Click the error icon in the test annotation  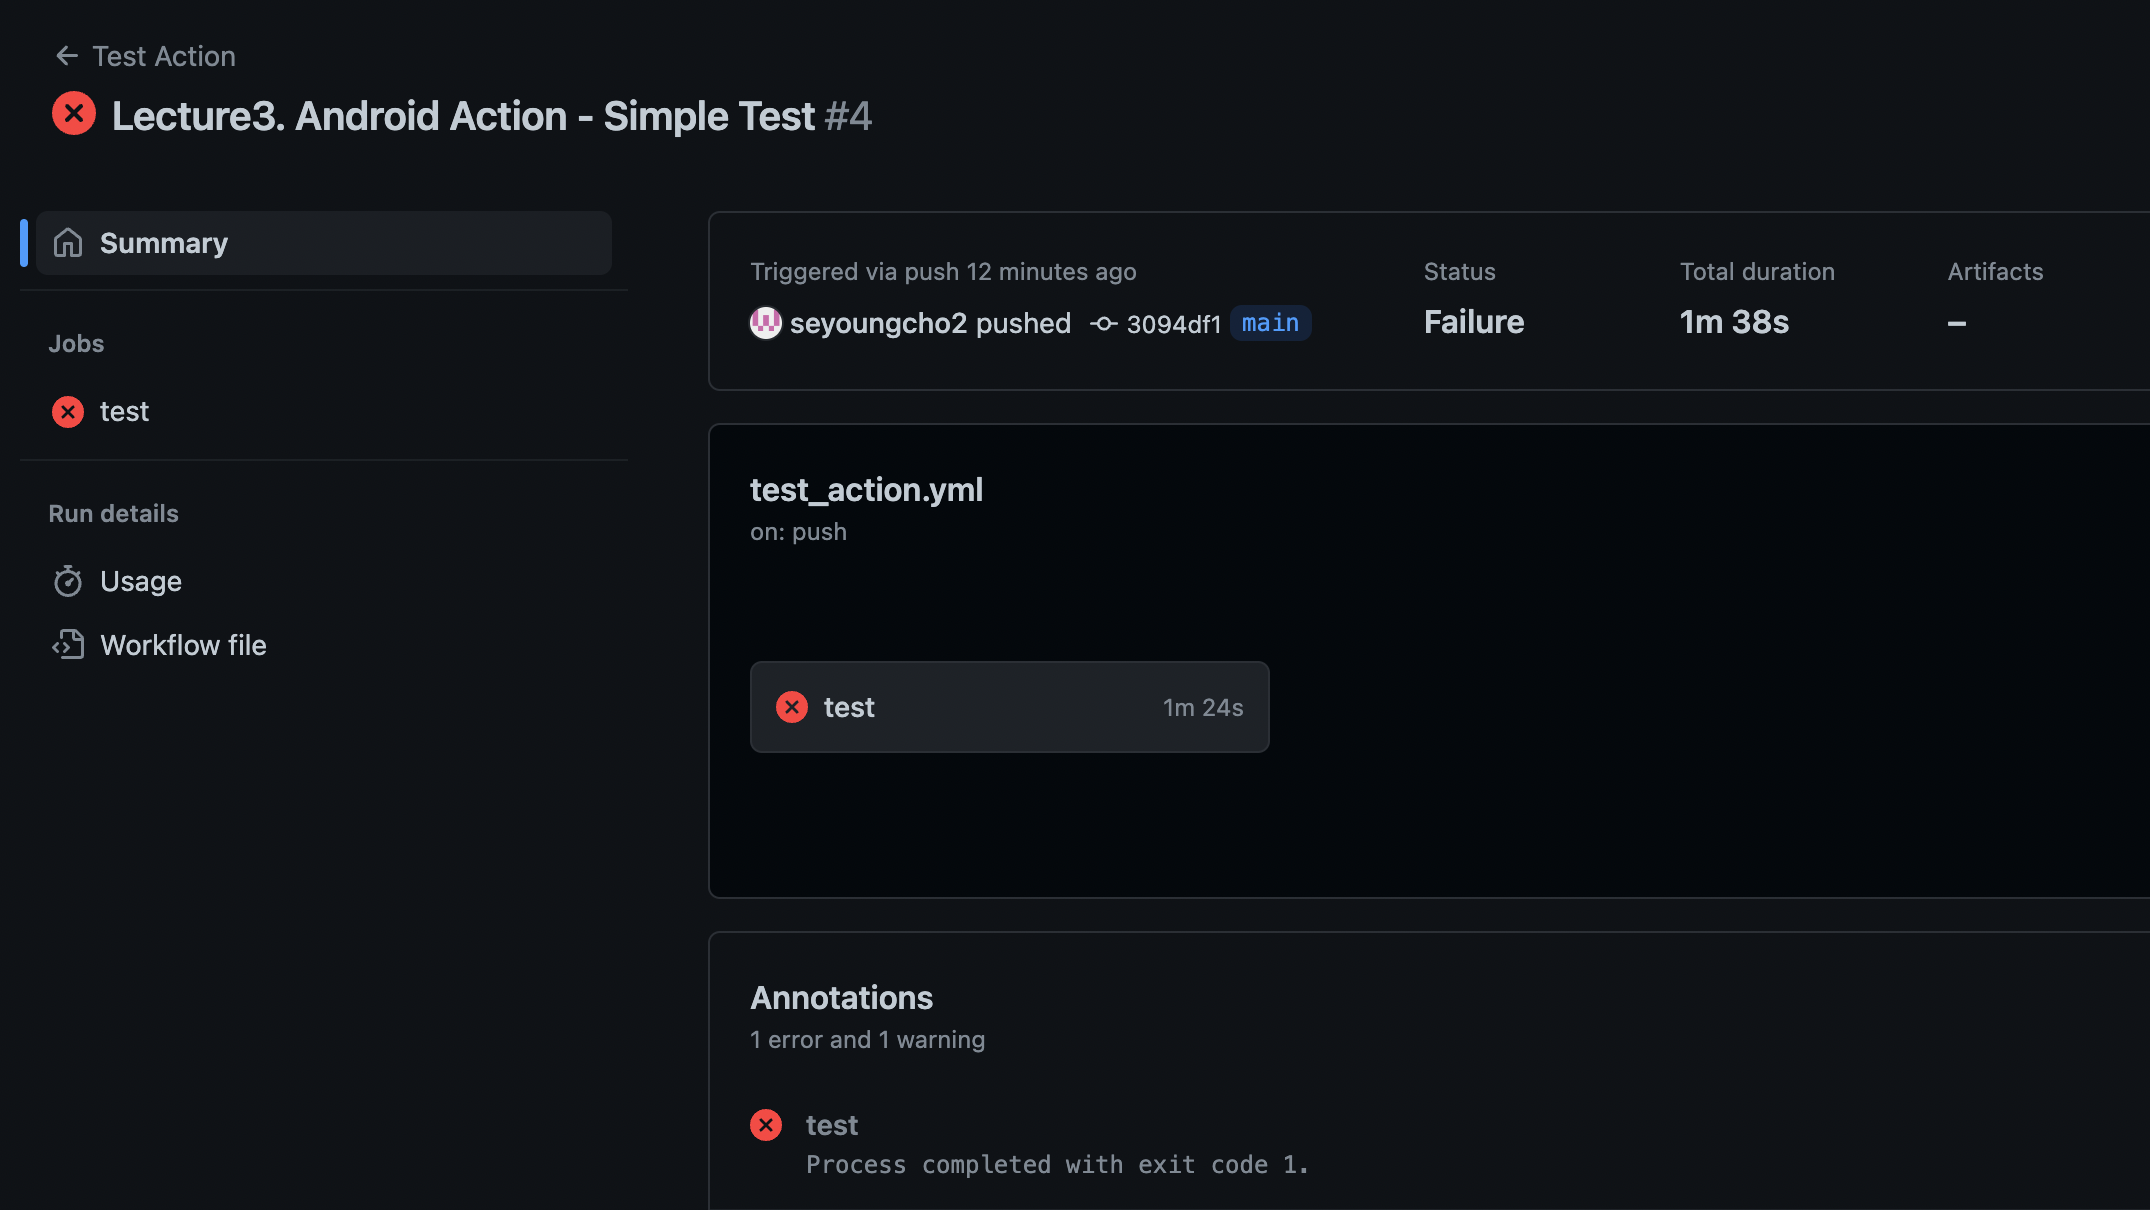tap(766, 1125)
